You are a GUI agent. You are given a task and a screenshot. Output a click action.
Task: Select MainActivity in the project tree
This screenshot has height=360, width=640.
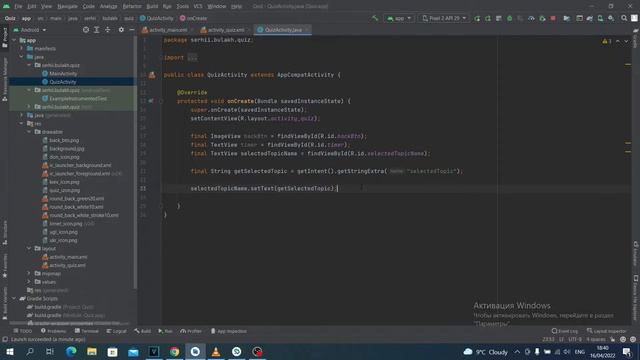click(x=63, y=73)
